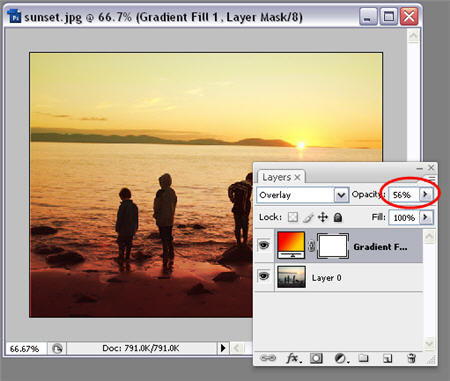Screen dimensions: 450x381
Task: Toggle Lock Position move icon
Action: click(x=323, y=217)
